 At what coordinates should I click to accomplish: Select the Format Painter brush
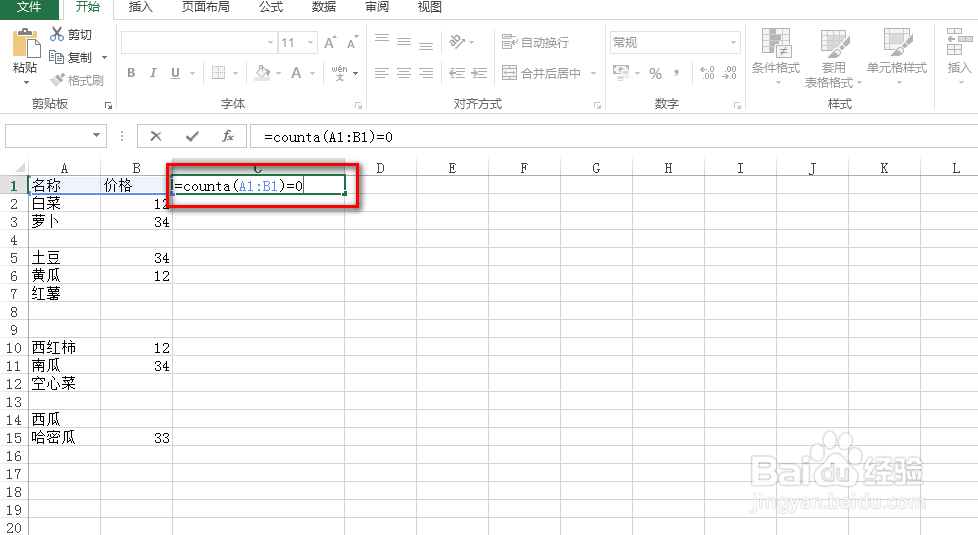coord(57,80)
